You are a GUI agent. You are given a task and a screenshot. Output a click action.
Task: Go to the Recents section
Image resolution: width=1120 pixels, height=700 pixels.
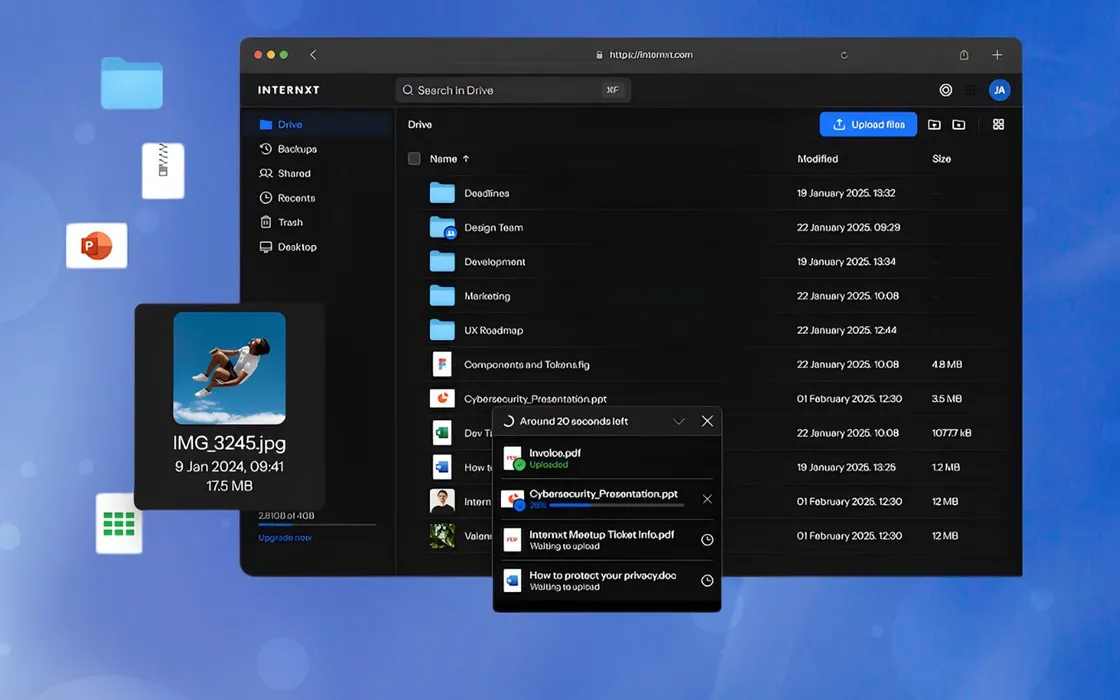(x=293, y=197)
